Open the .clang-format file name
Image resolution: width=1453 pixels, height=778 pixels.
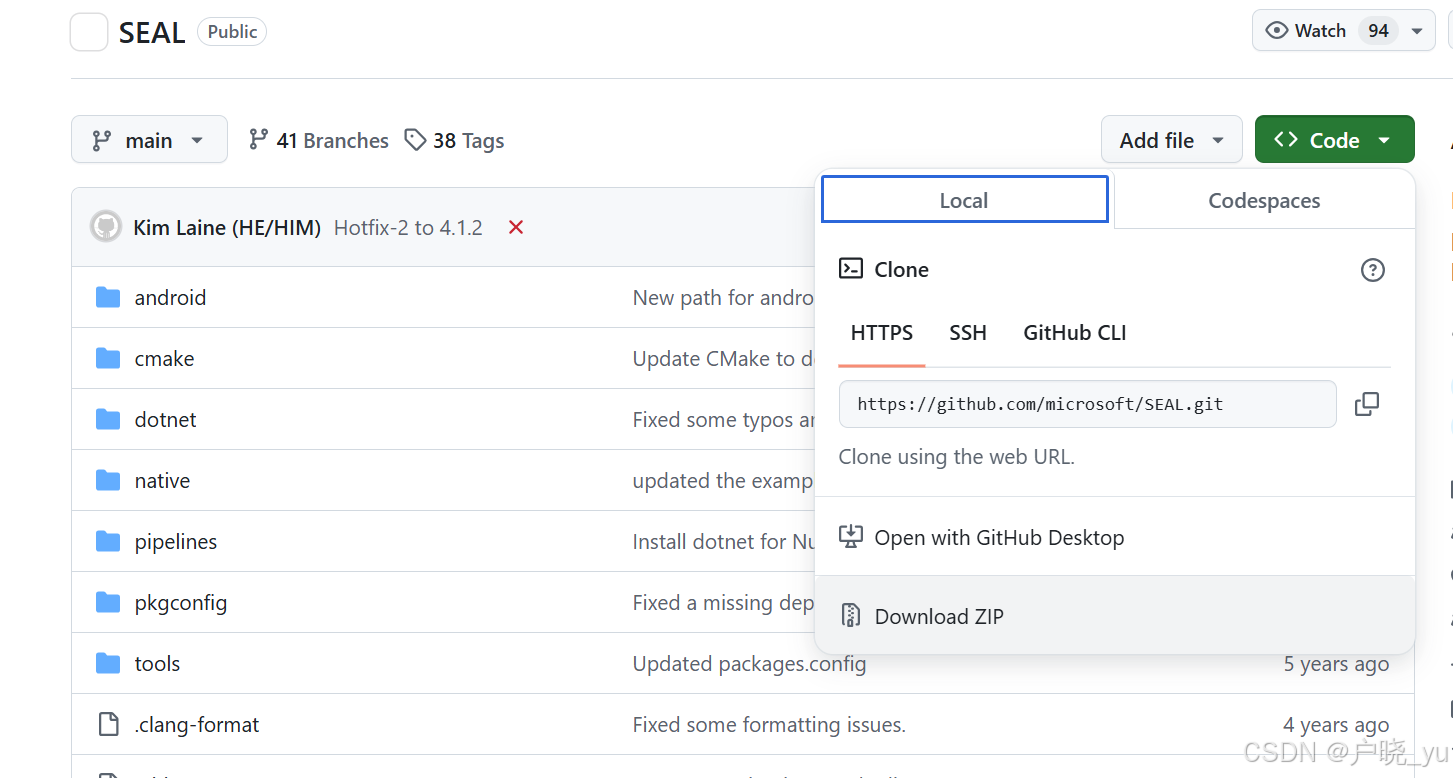pos(197,725)
